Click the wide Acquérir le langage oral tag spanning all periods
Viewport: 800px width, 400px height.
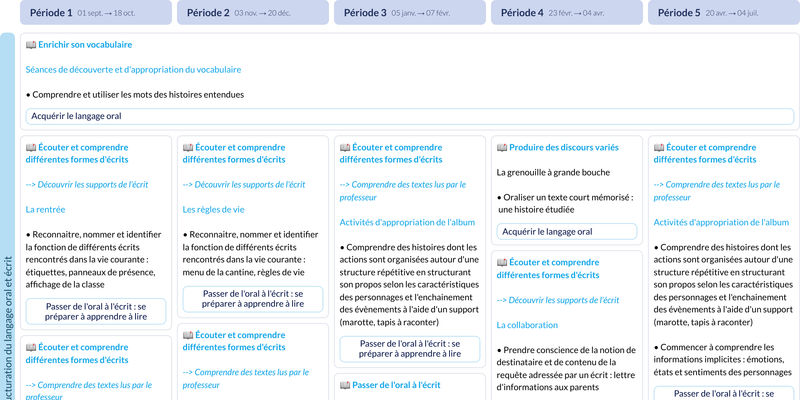pyautogui.click(x=410, y=116)
